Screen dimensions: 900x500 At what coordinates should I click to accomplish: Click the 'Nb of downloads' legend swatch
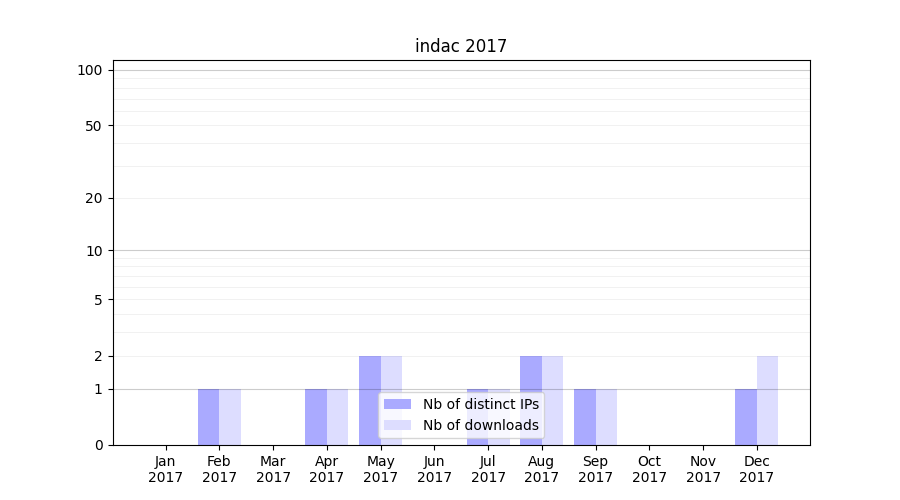(397, 425)
